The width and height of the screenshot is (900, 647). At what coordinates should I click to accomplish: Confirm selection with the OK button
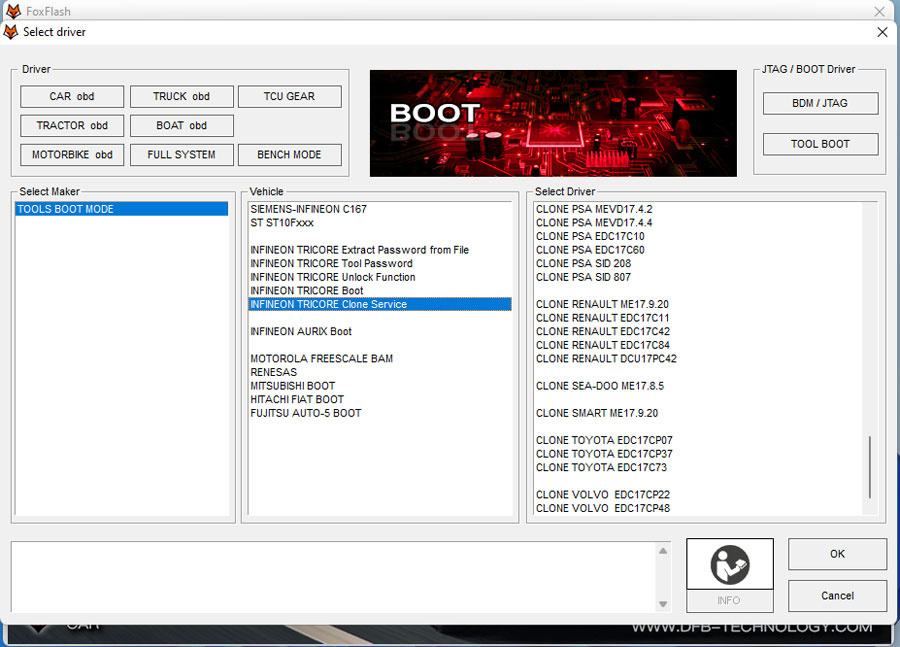(x=837, y=554)
